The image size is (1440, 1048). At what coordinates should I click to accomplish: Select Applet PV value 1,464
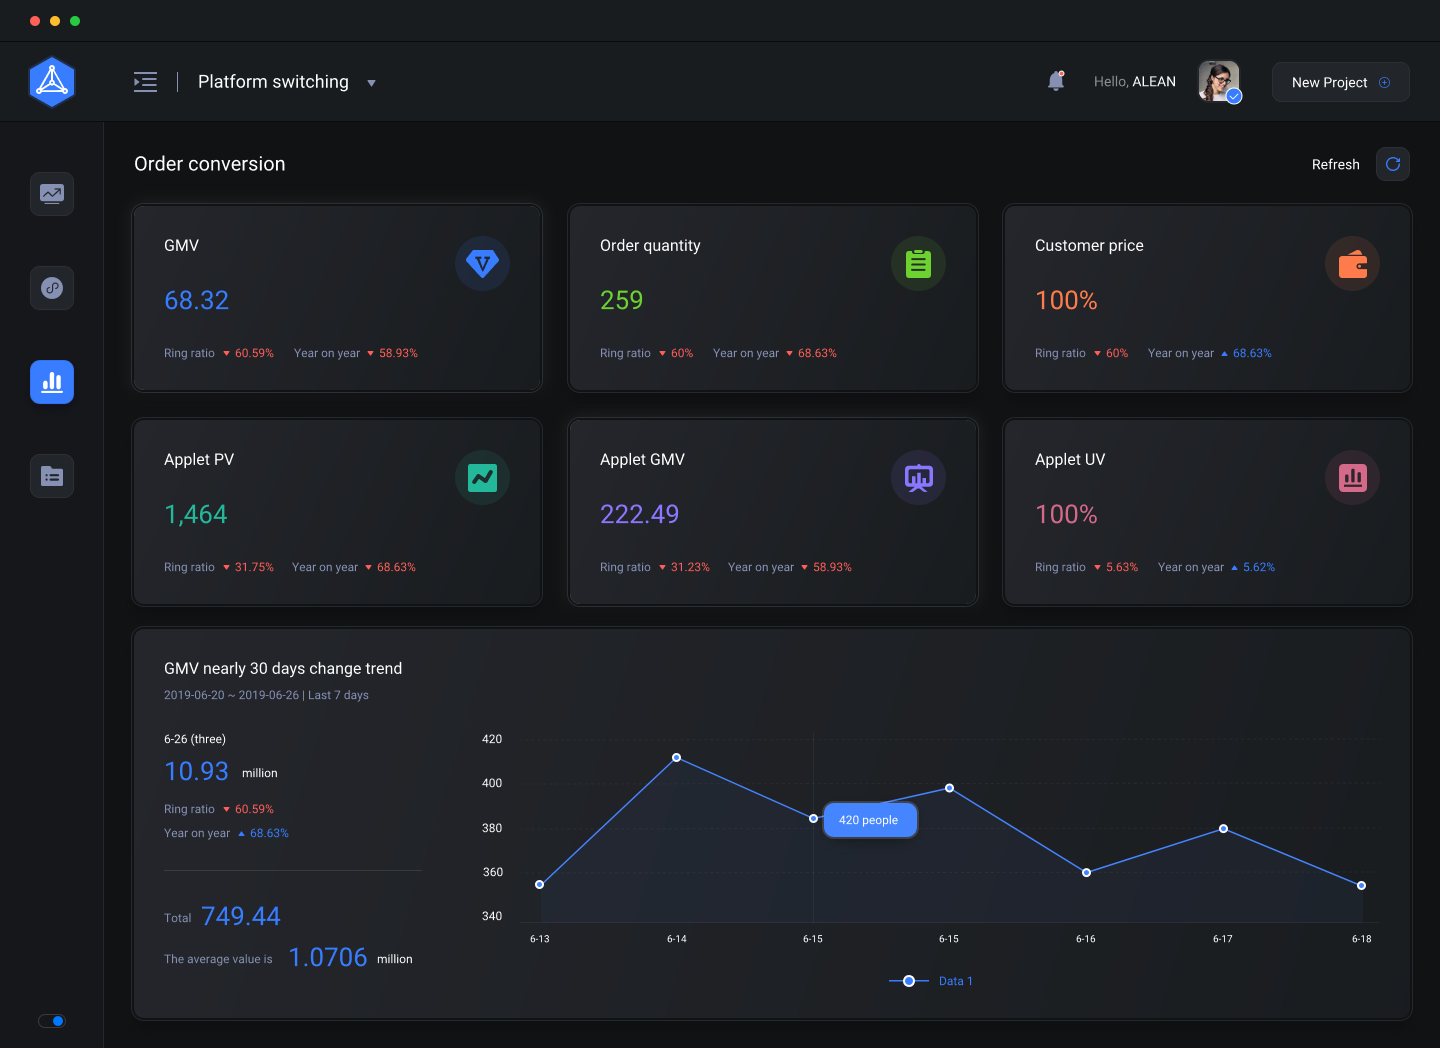(196, 514)
